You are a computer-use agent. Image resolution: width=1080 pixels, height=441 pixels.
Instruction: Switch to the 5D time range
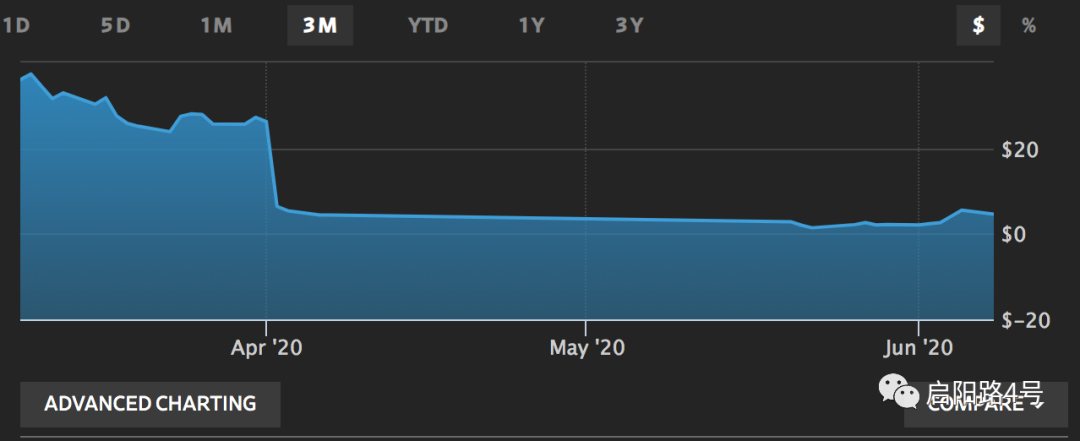(x=116, y=26)
